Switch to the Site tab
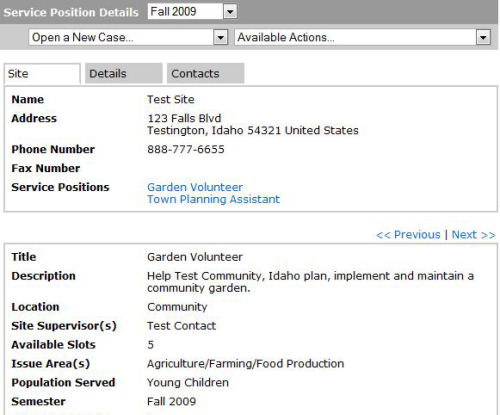 (x=42, y=74)
